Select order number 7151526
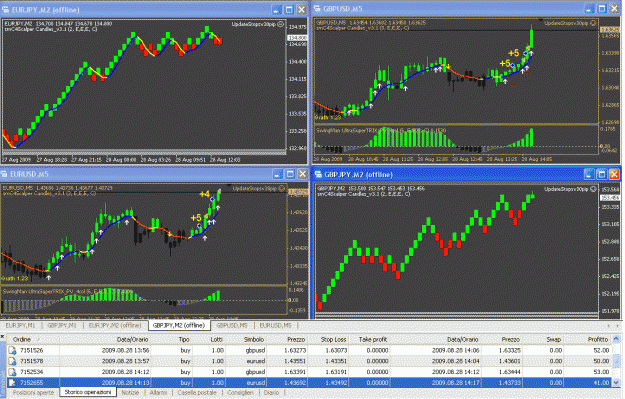This screenshot has height=399, width=625. point(32,351)
